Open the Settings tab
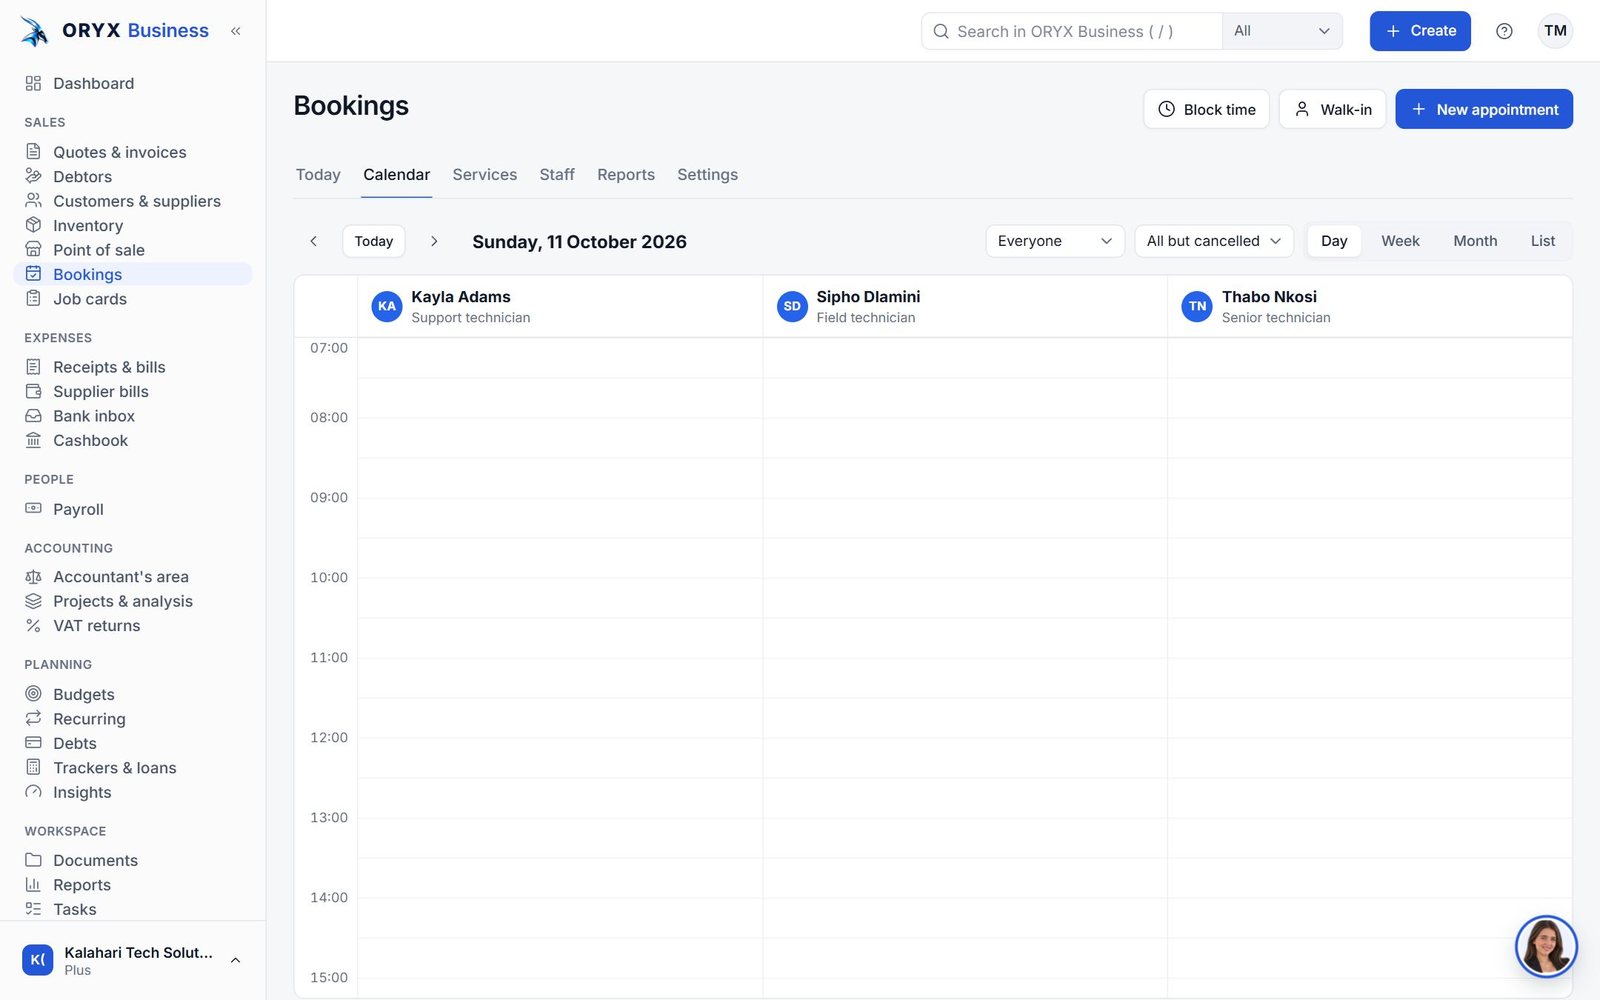Image resolution: width=1600 pixels, height=1000 pixels. [x=707, y=175]
